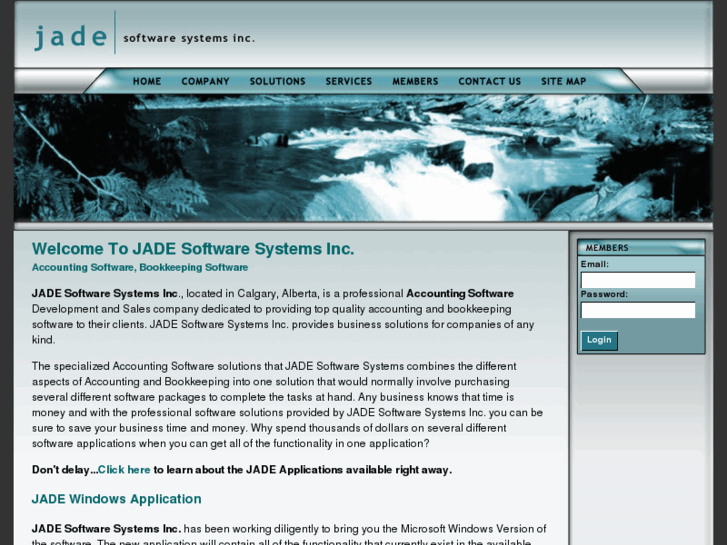Click the MEMBERS panel header
The width and height of the screenshot is (727, 545).
pos(641,248)
